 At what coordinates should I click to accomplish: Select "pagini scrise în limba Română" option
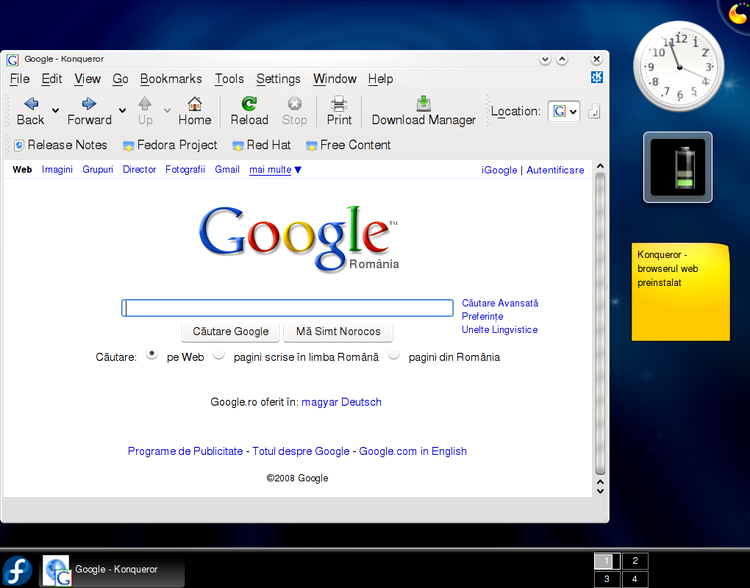coord(219,355)
